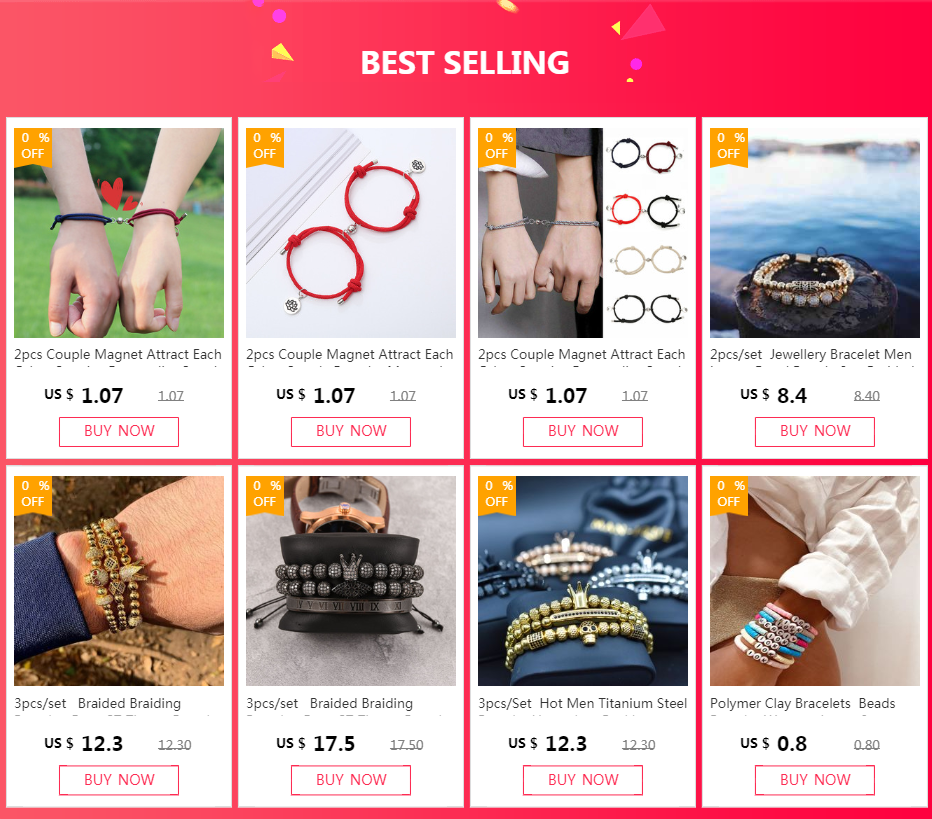The image size is (932, 819).
Task: Click the 0% OFF badge on red rope bracelets
Action: click(x=265, y=146)
